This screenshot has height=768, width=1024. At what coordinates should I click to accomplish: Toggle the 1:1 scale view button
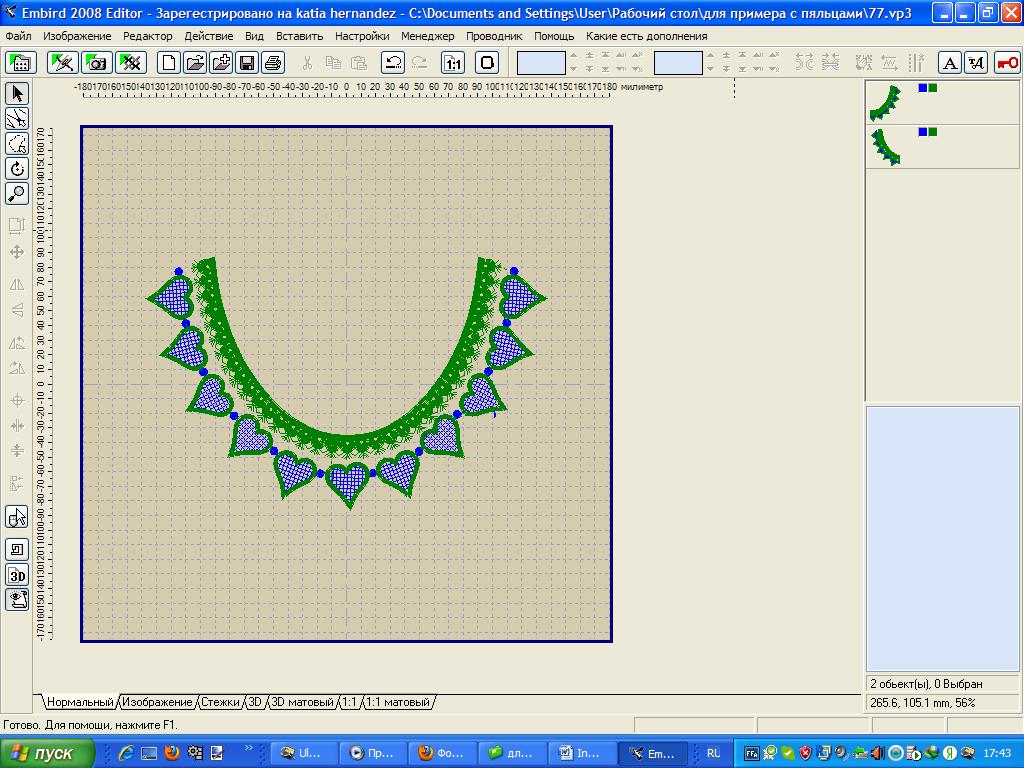tap(453, 63)
